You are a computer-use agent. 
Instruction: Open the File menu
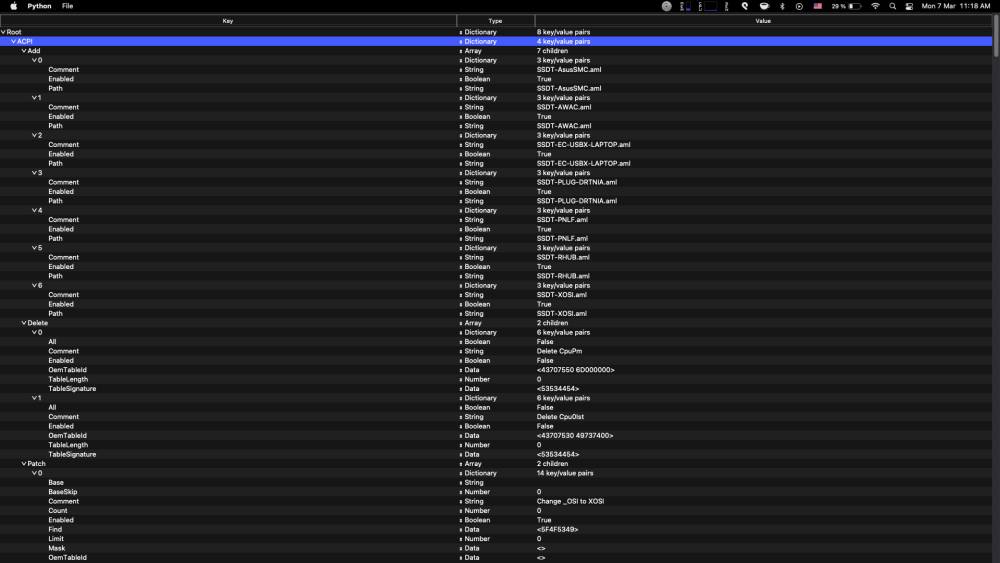tap(67, 6)
